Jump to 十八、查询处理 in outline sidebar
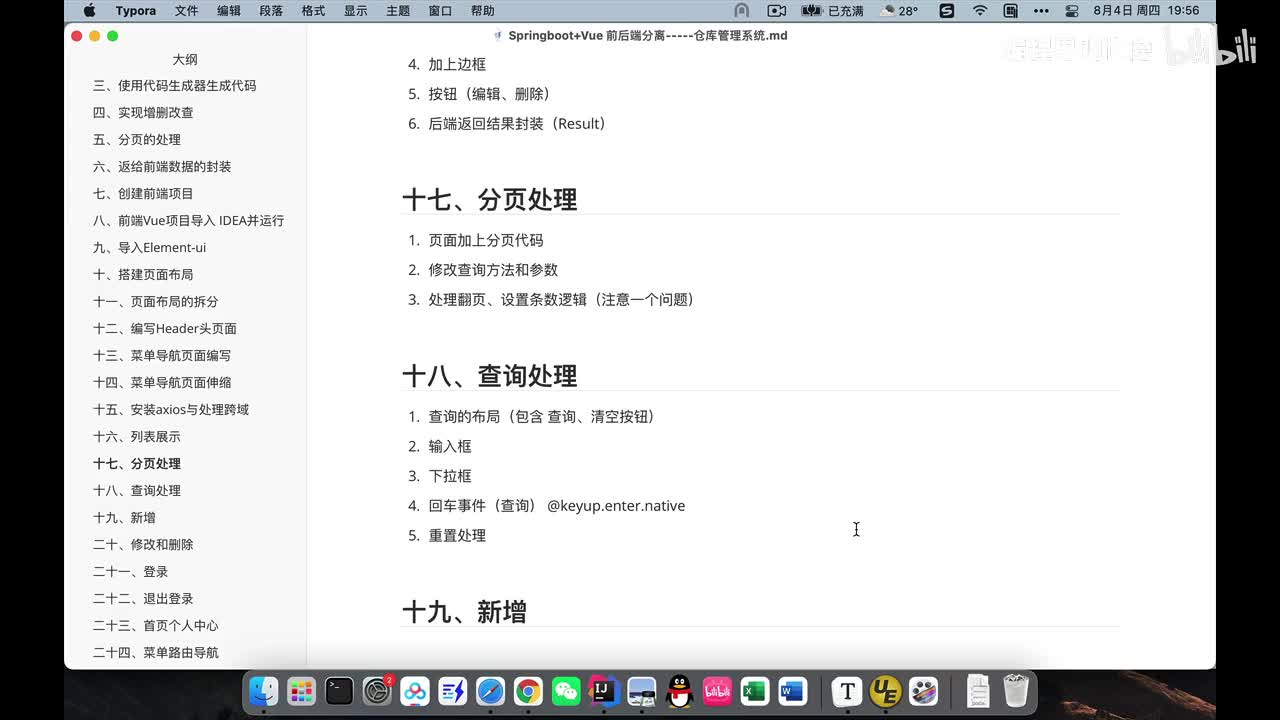The image size is (1280, 720). click(137, 491)
